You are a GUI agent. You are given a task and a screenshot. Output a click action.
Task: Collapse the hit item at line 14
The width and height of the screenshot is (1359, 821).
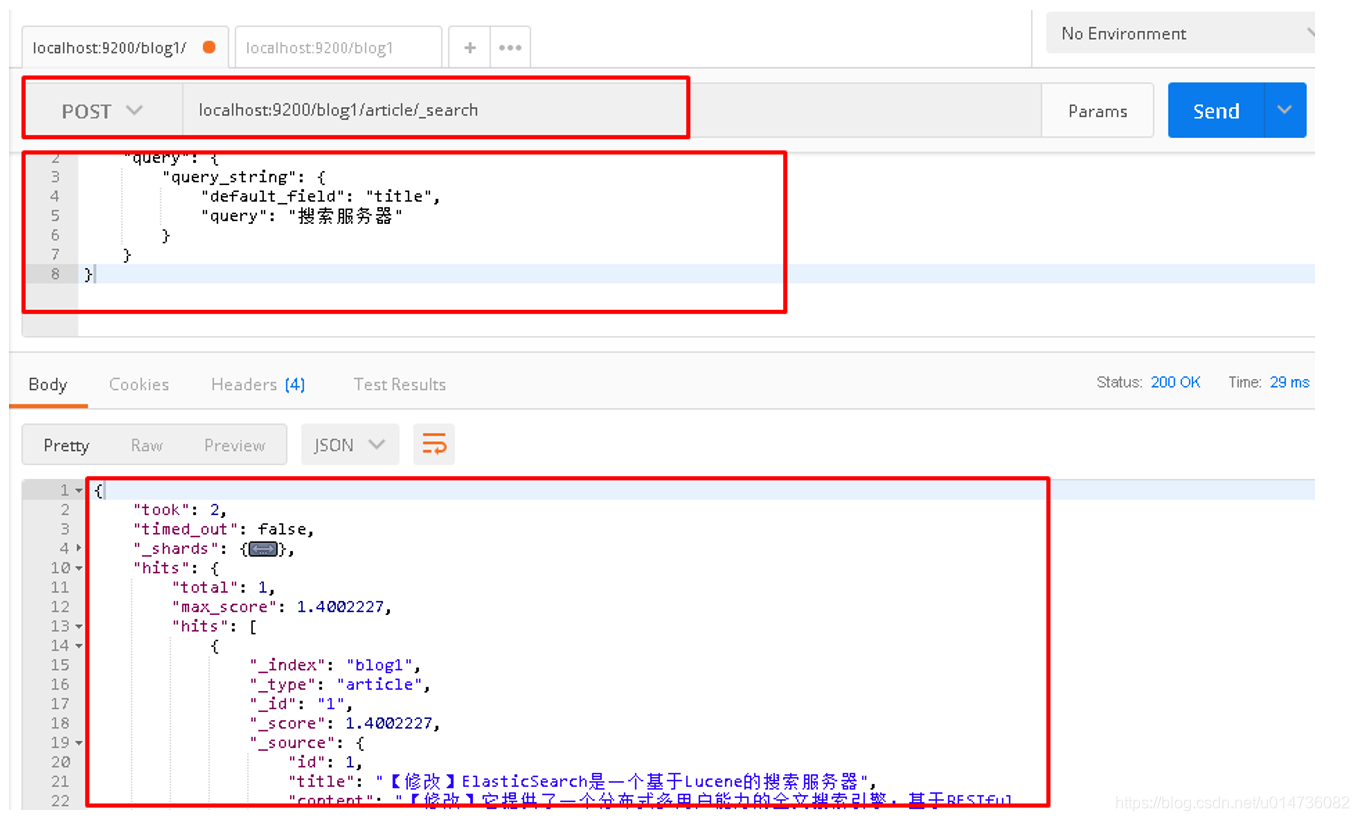(x=79, y=646)
